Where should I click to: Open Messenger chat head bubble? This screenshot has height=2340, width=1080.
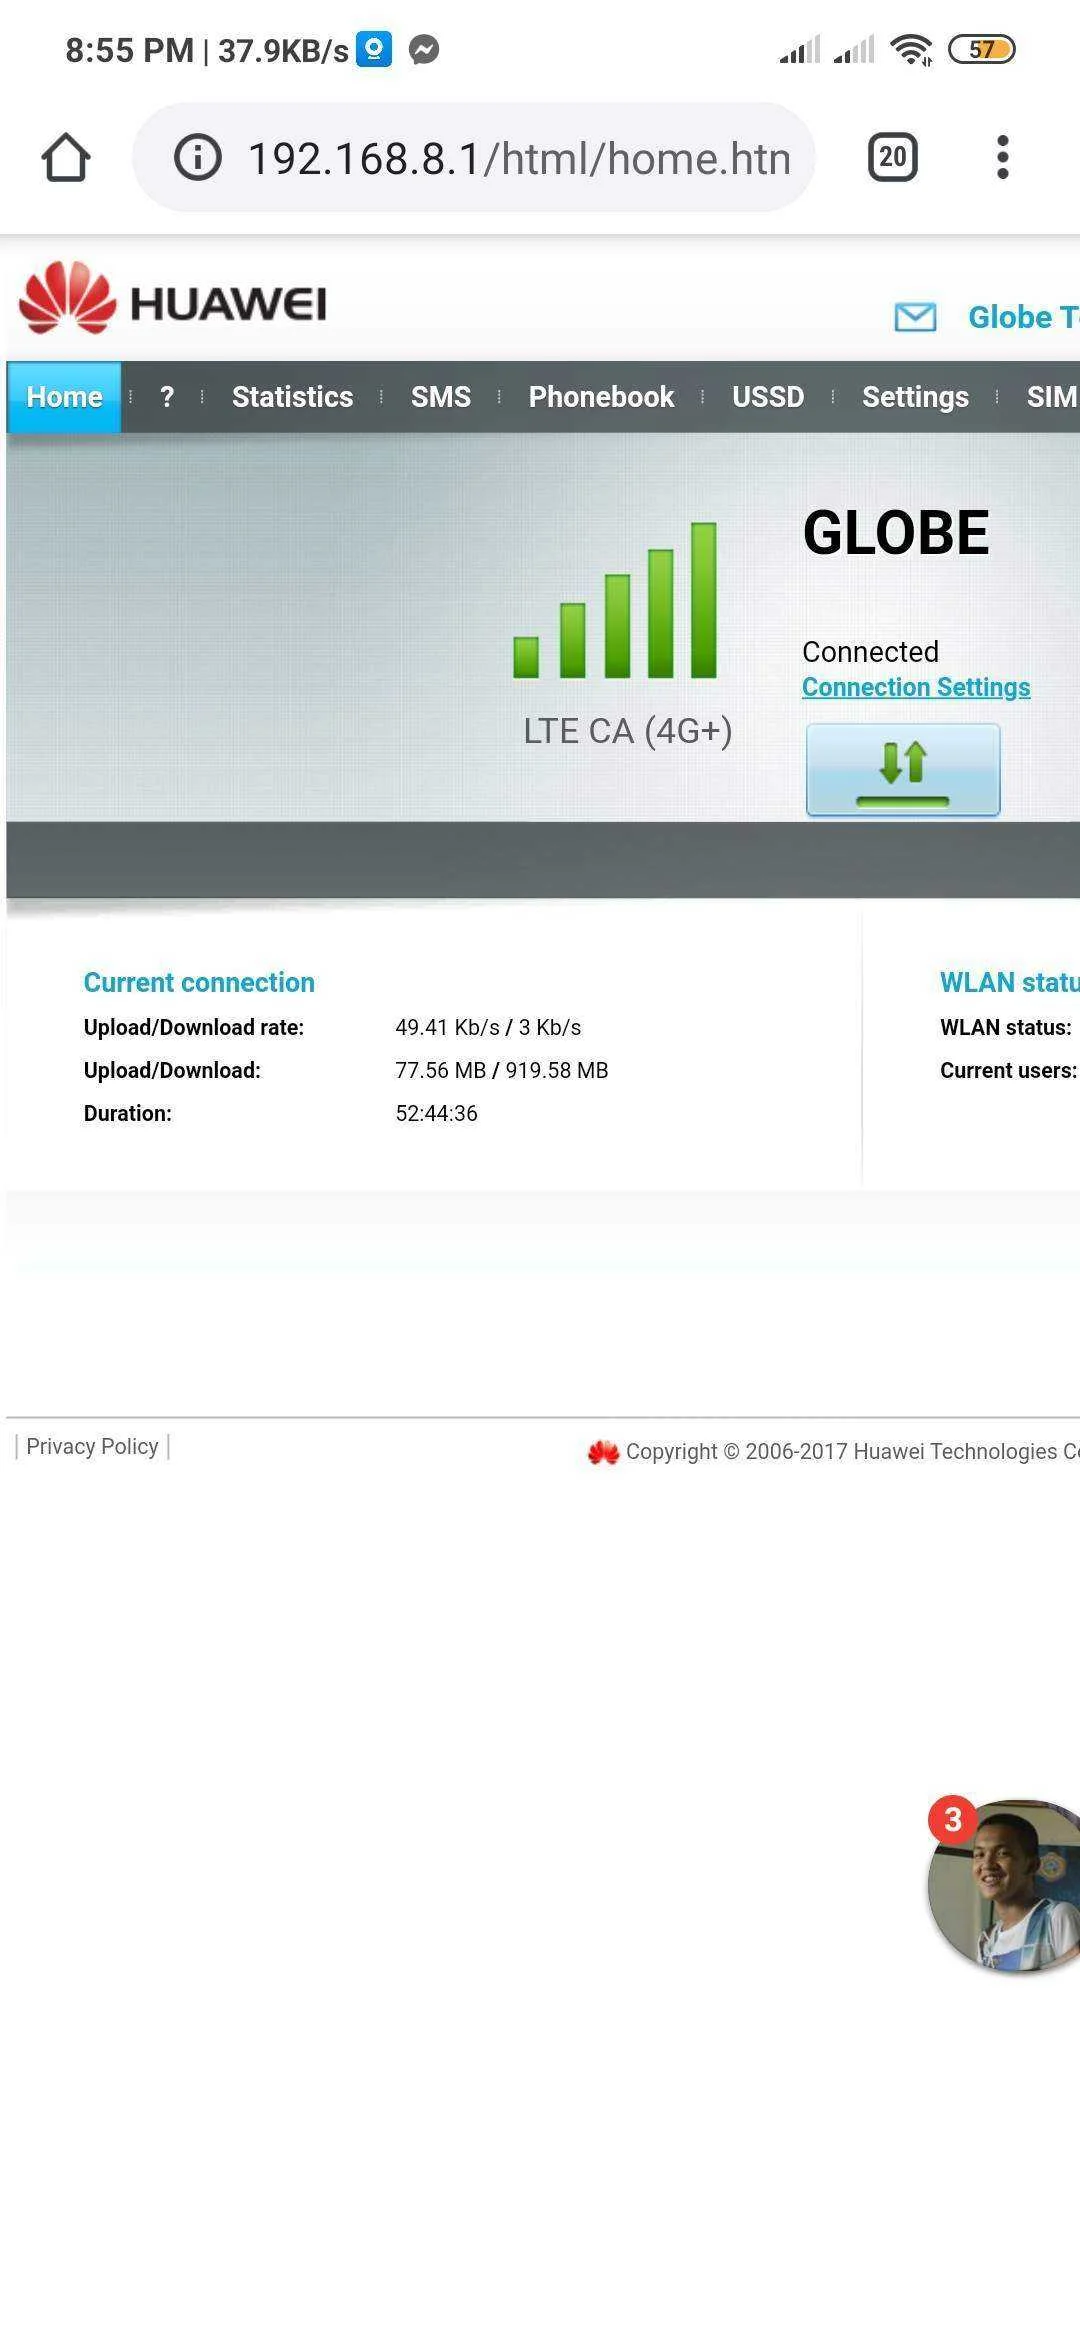[1005, 1886]
